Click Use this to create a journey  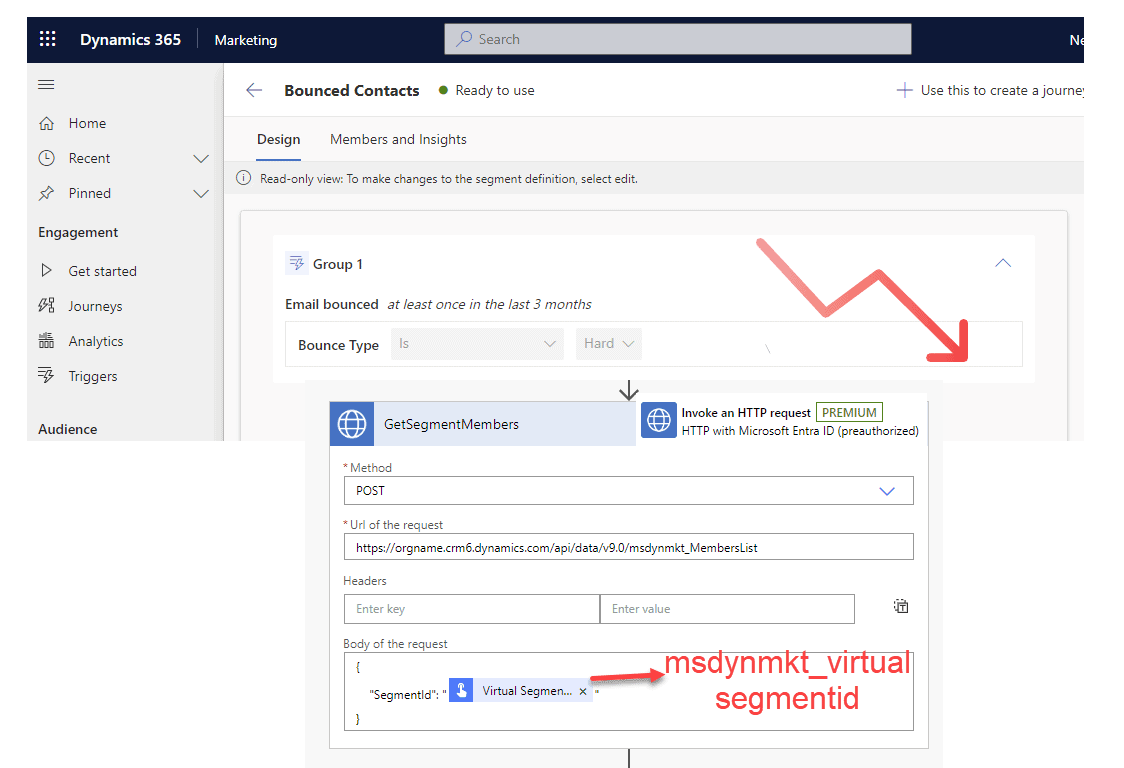click(x=990, y=90)
